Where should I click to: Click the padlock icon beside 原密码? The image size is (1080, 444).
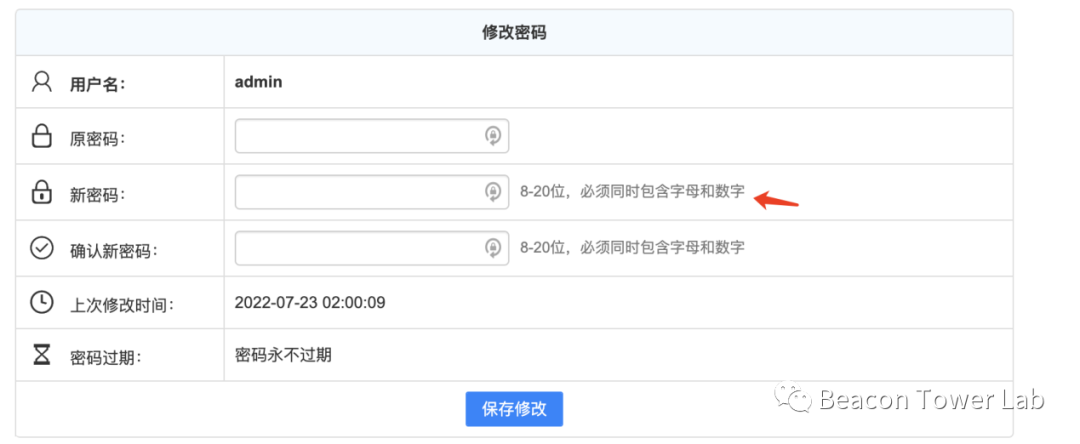(42, 136)
